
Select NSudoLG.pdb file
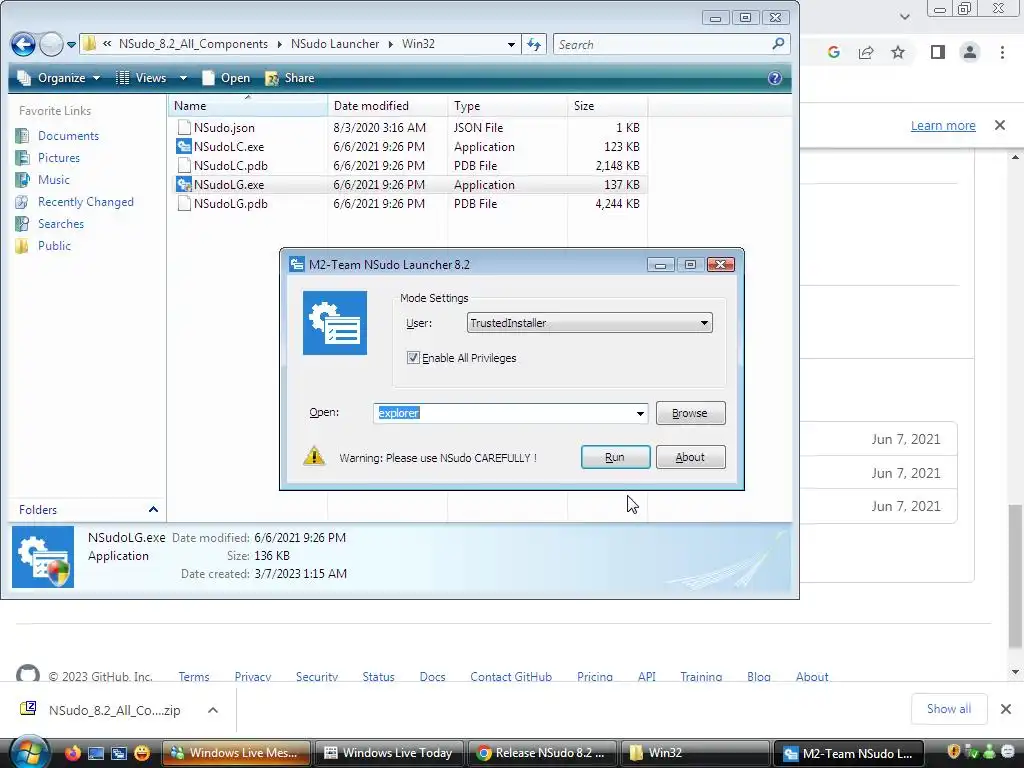click(231, 204)
